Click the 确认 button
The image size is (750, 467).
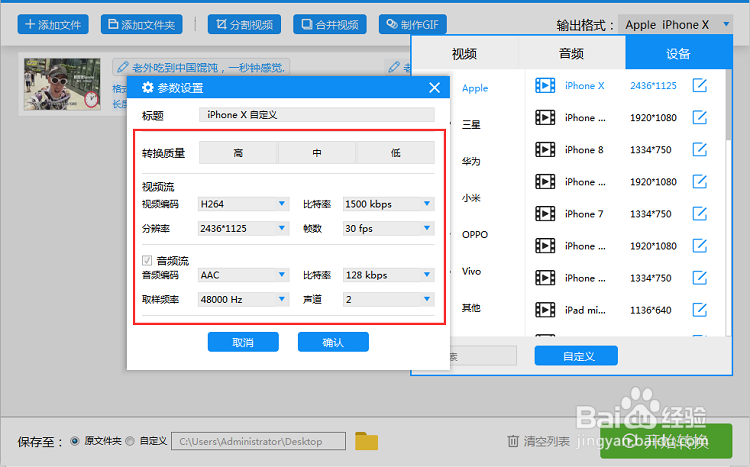pyautogui.click(x=333, y=342)
